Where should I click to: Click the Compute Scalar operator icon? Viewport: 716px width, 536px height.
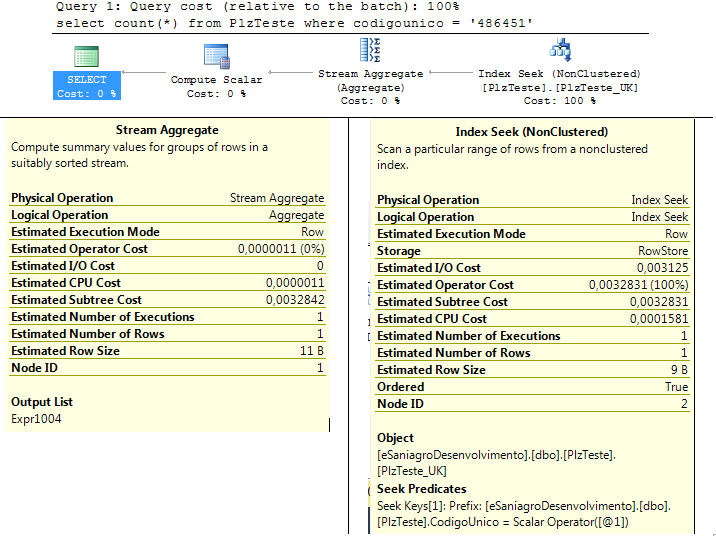217,56
